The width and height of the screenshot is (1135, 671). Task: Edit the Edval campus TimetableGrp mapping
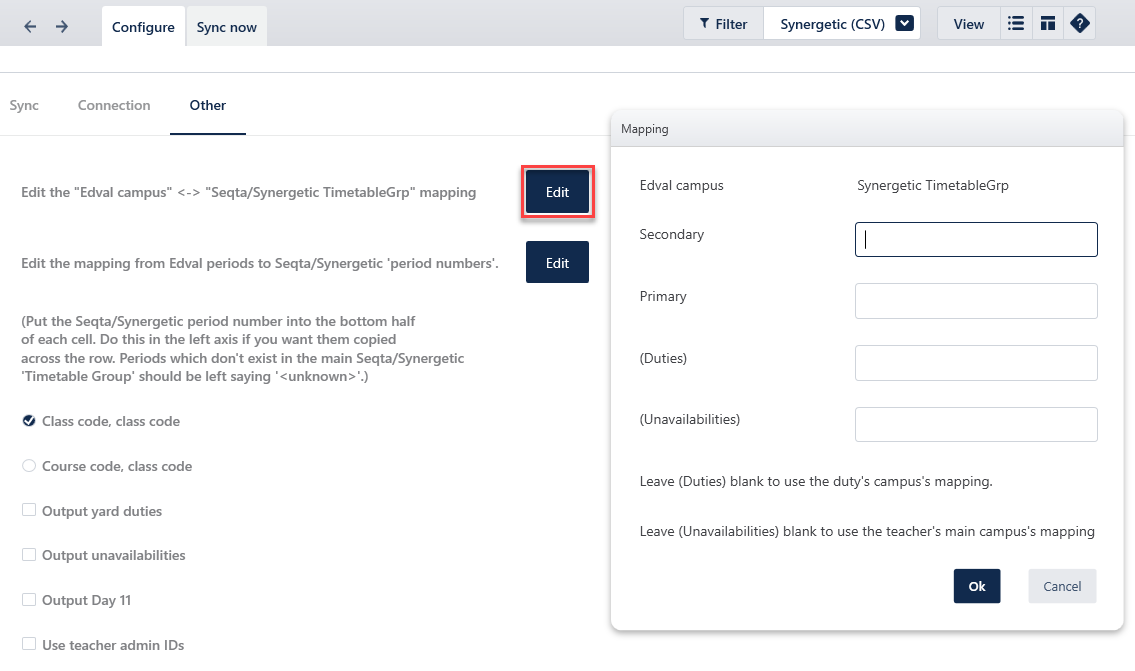pos(557,192)
